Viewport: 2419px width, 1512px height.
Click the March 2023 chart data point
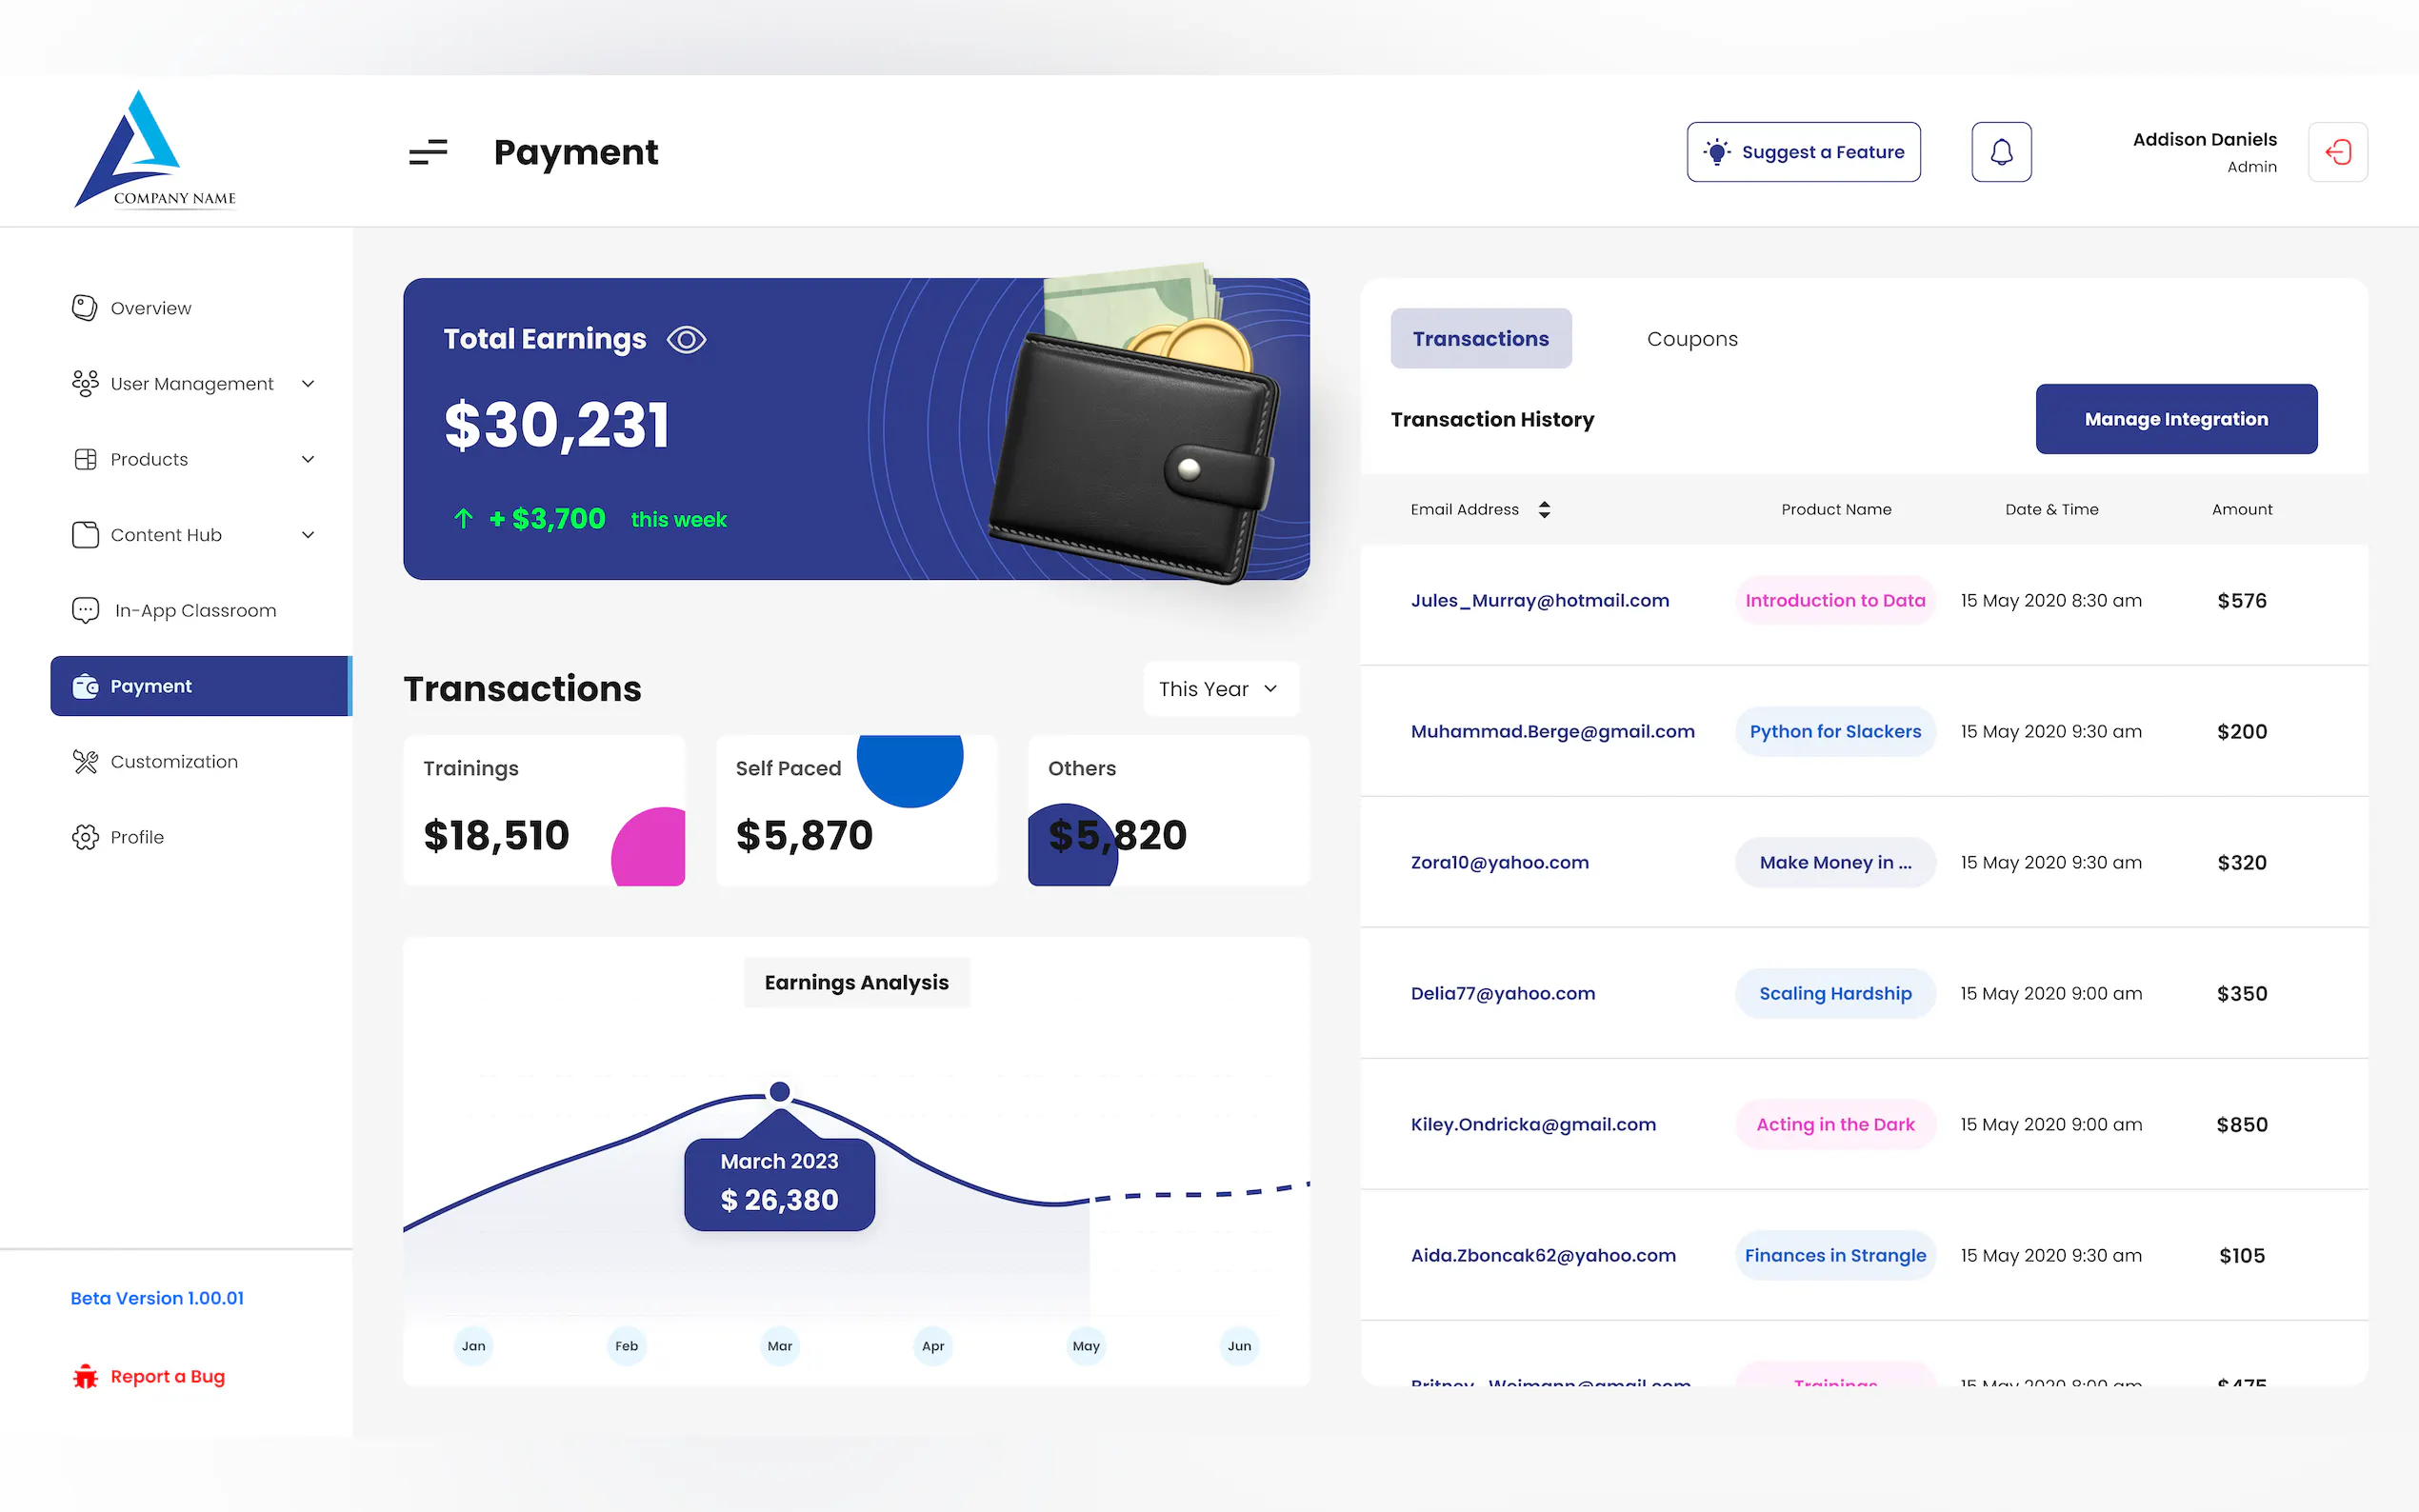780,1091
